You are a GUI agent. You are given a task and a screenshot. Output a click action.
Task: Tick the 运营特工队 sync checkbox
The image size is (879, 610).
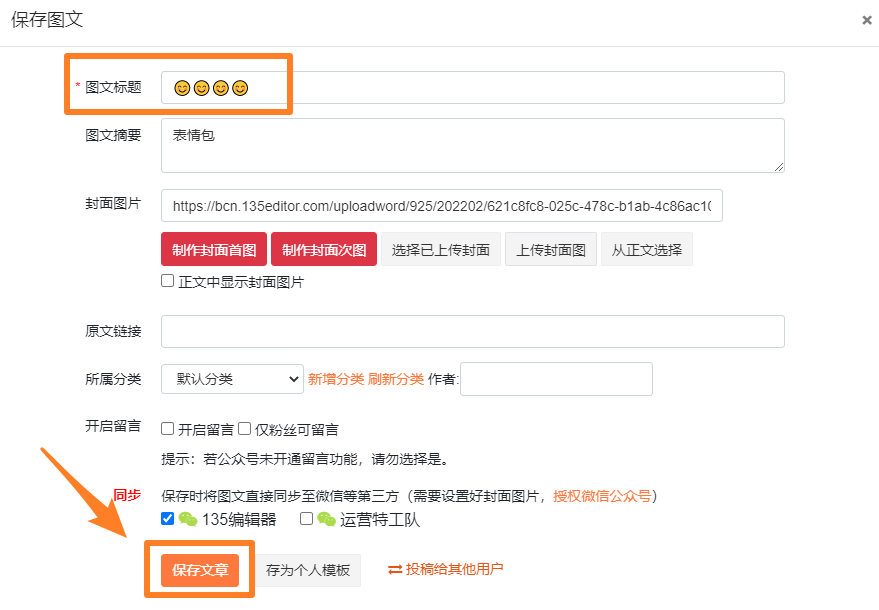pyautogui.click(x=307, y=518)
